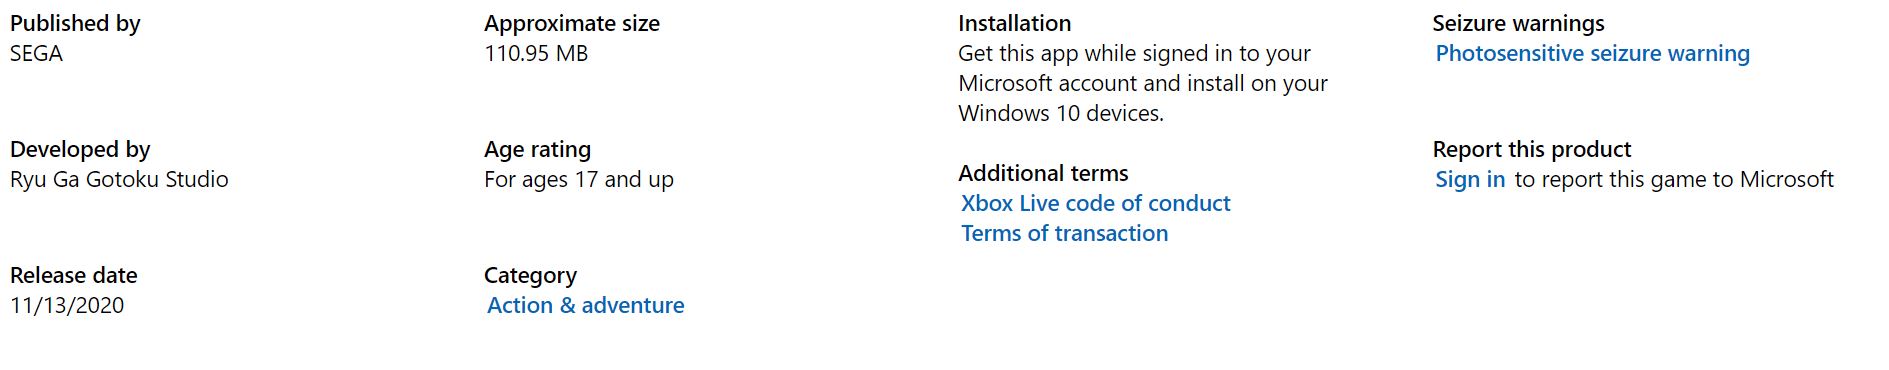Open the Terms of transaction link
This screenshot has height=370, width=1889.
(1065, 234)
